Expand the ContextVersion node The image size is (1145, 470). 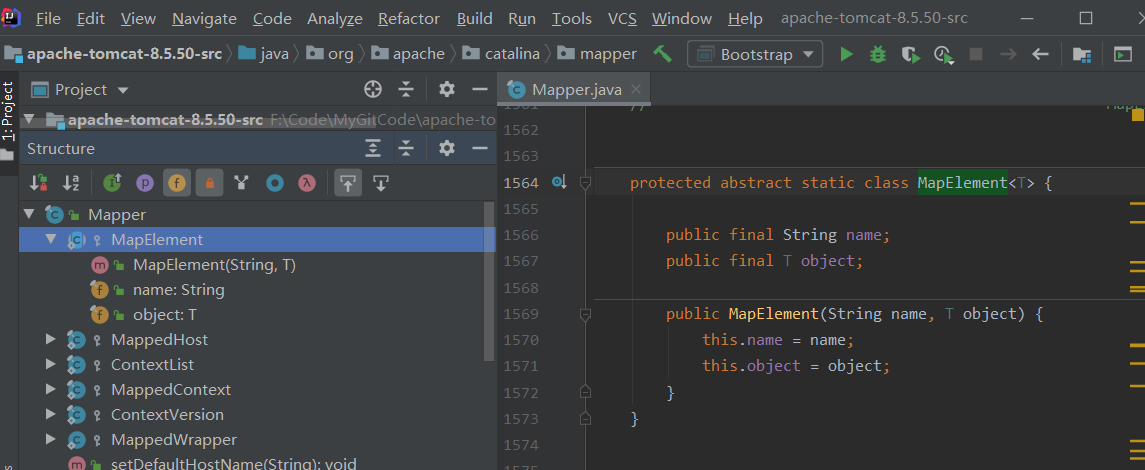50,415
